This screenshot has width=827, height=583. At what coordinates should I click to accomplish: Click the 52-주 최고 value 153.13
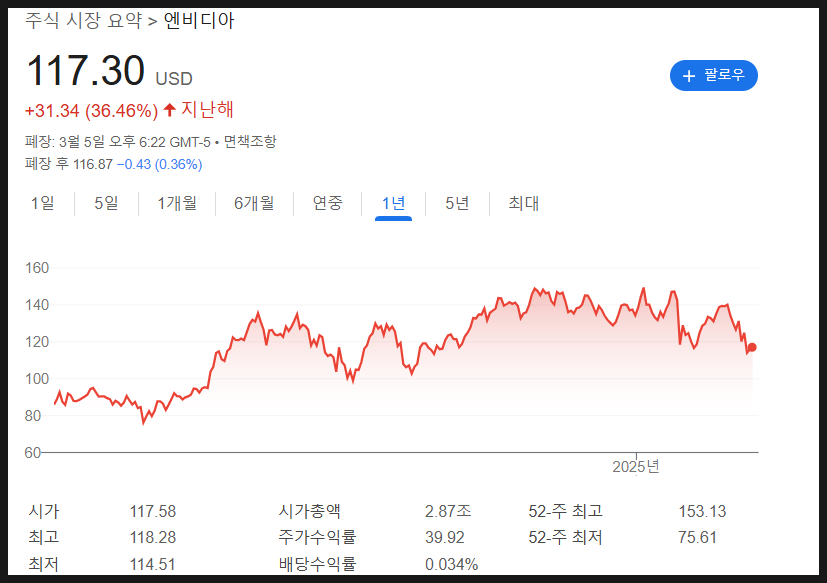coord(702,512)
